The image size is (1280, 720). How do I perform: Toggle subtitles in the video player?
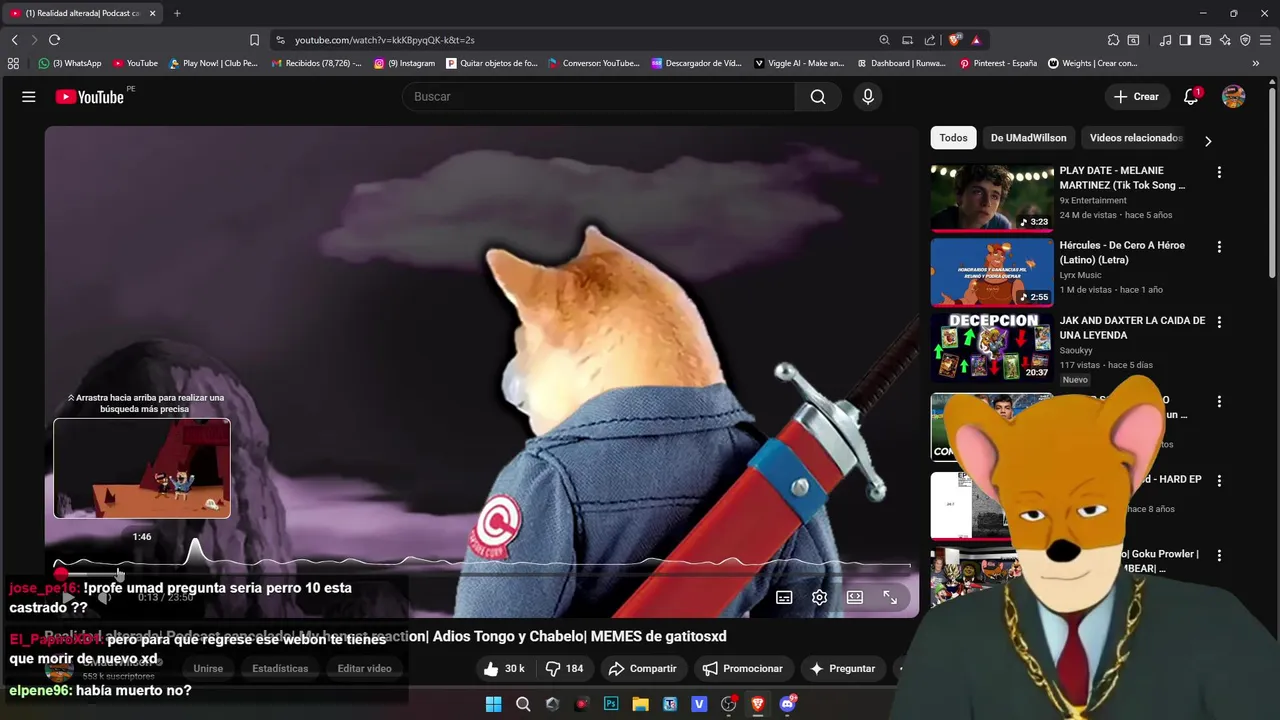click(784, 597)
